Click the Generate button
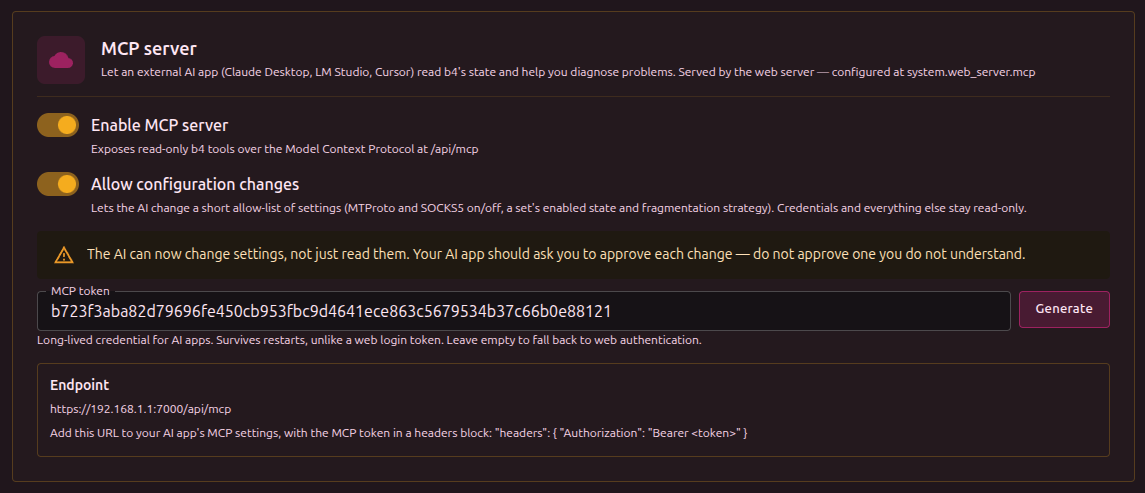Screen dimensions: 1145x493 (x=1064, y=309)
